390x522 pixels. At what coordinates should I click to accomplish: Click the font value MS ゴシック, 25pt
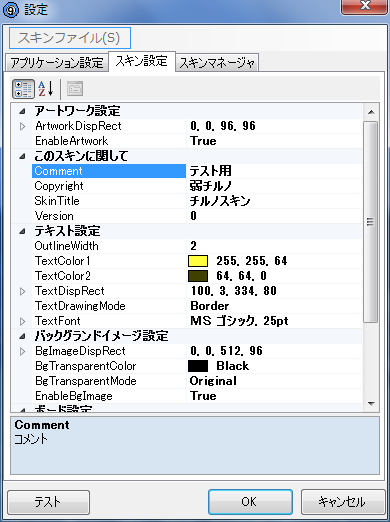(239, 321)
